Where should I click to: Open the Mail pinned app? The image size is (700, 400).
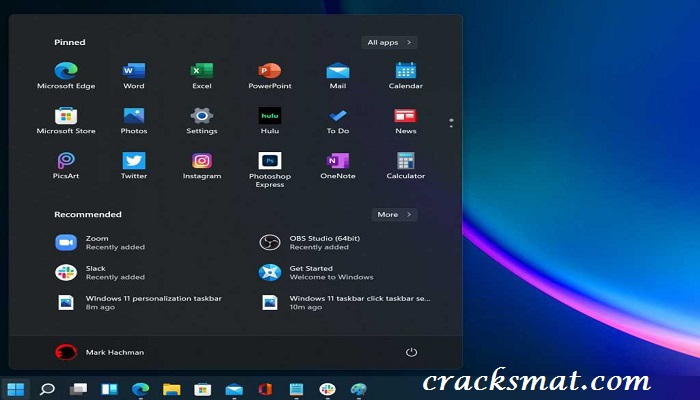click(x=338, y=75)
